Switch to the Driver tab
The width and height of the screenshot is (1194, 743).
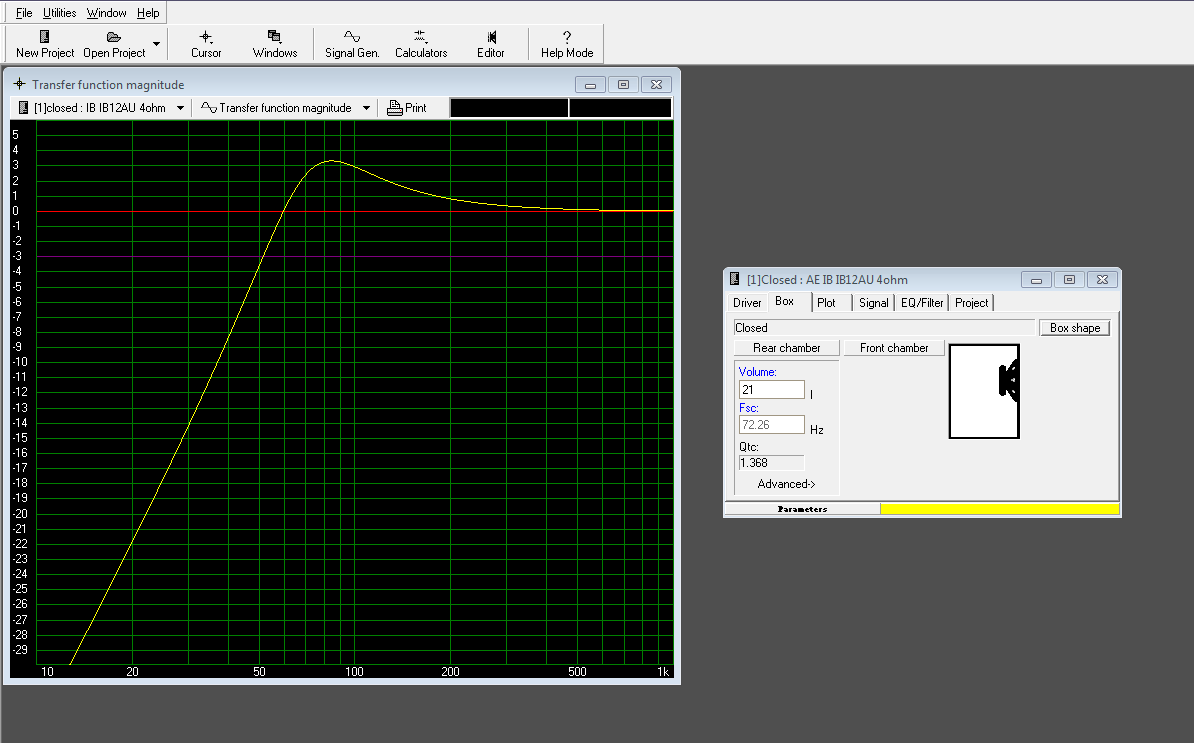(747, 303)
